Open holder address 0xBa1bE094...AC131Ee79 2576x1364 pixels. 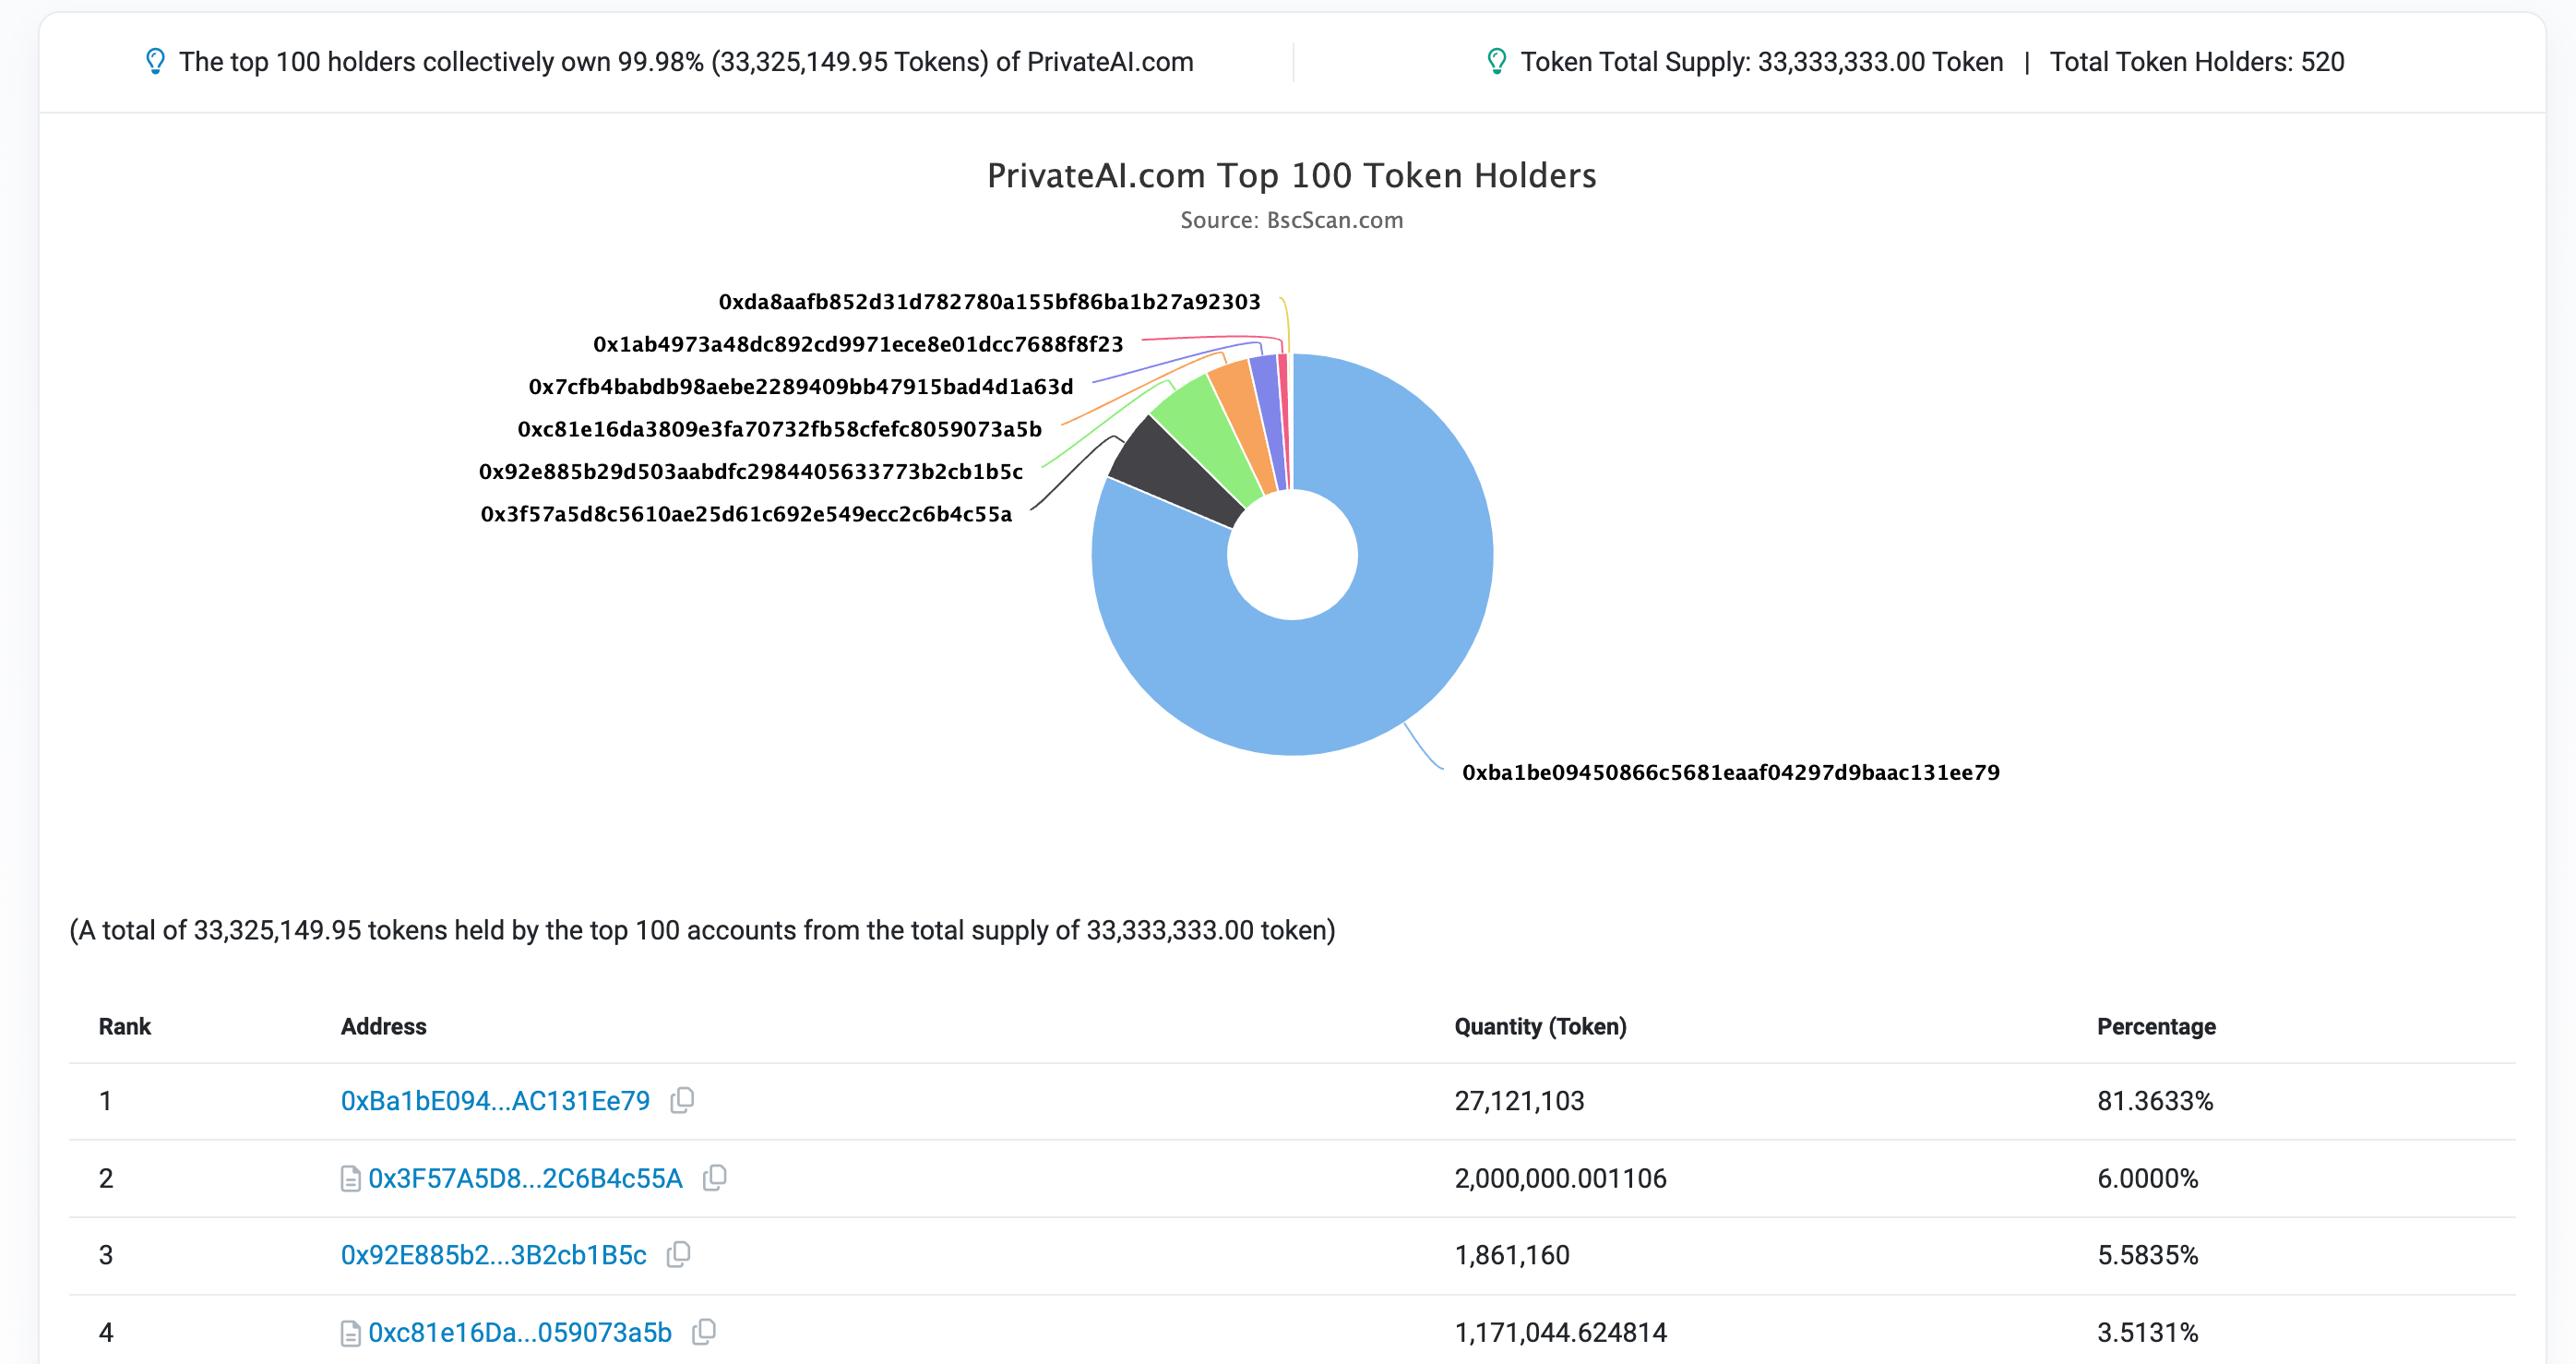(495, 1101)
